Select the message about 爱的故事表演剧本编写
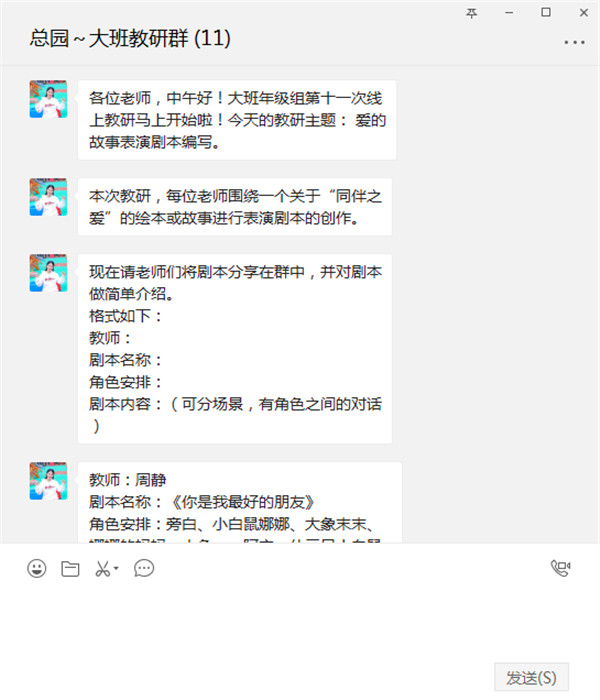 (x=237, y=120)
